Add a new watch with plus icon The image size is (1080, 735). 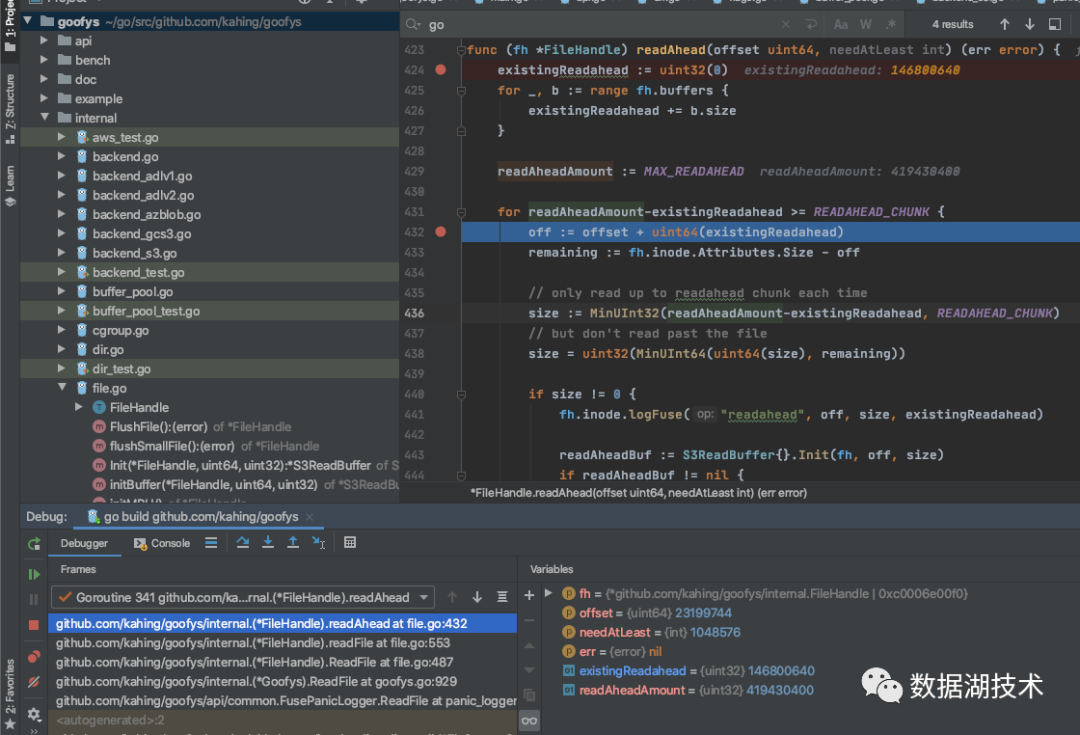point(529,595)
